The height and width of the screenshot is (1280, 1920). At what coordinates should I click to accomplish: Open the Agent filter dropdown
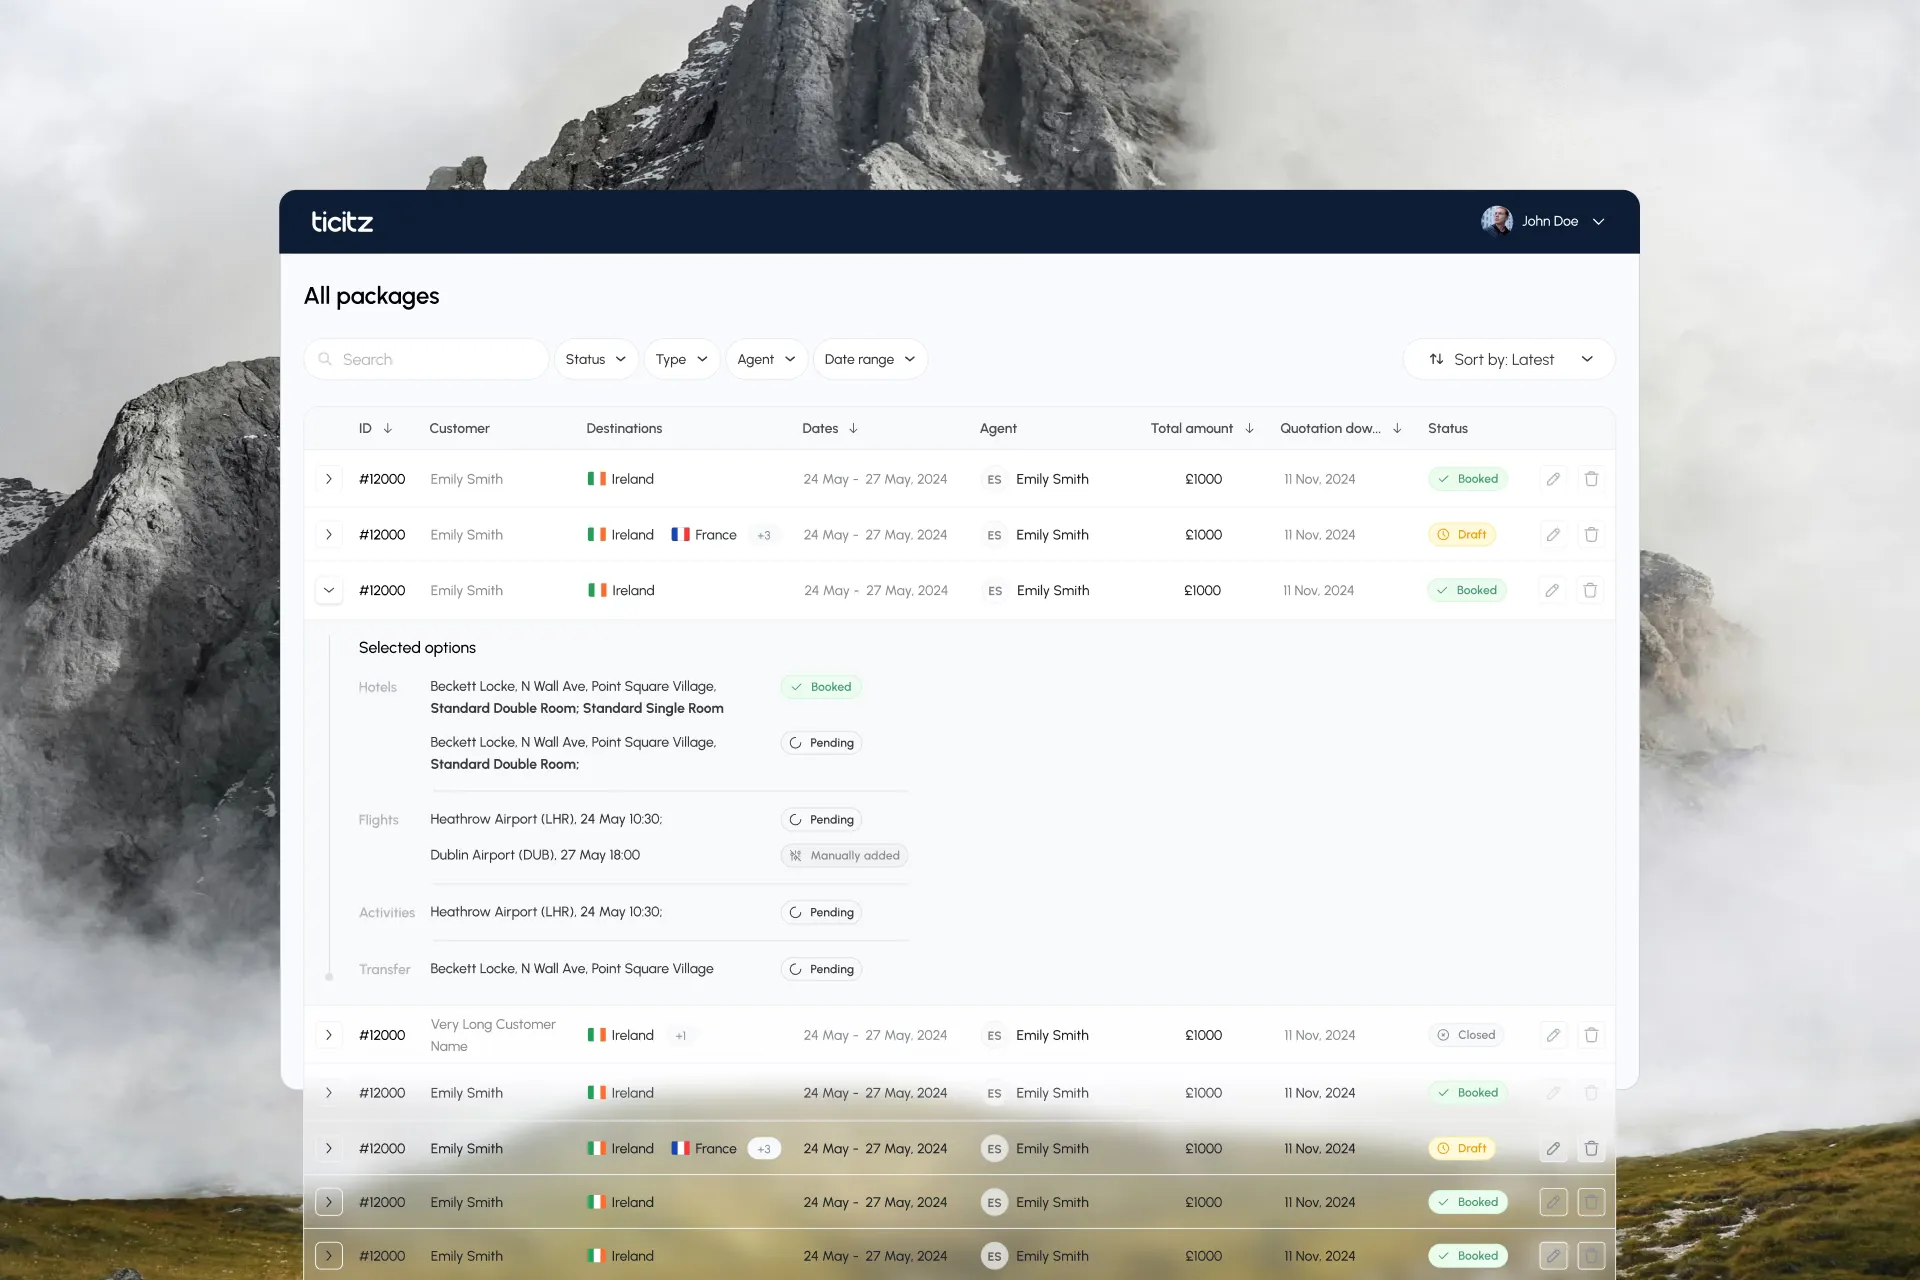(x=766, y=359)
